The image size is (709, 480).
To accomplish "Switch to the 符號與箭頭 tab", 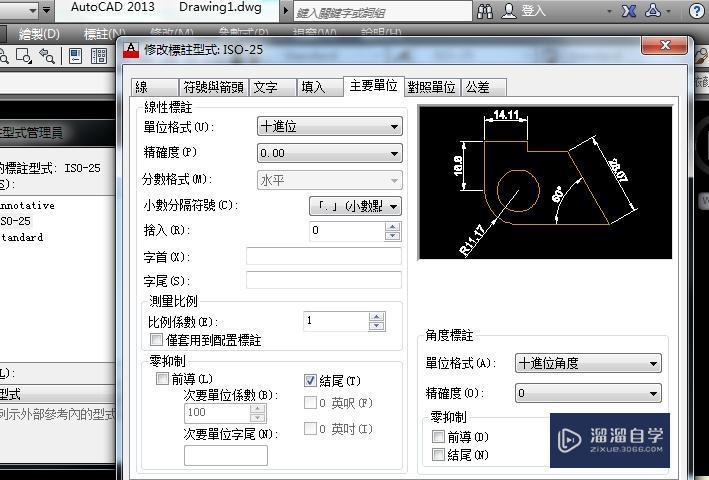I will [213, 87].
